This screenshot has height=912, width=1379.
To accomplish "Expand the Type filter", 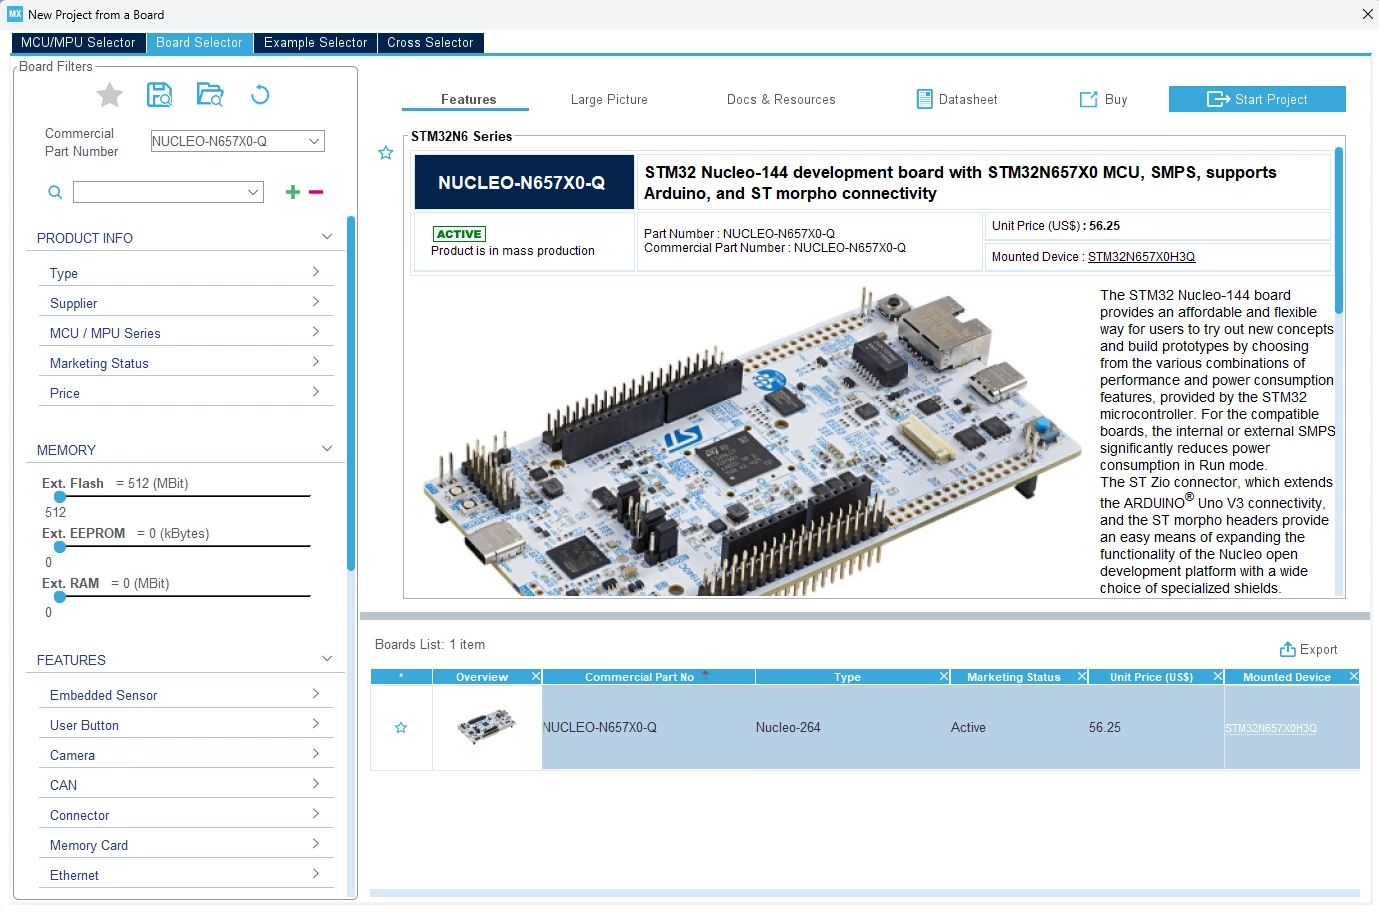I will [x=316, y=272].
